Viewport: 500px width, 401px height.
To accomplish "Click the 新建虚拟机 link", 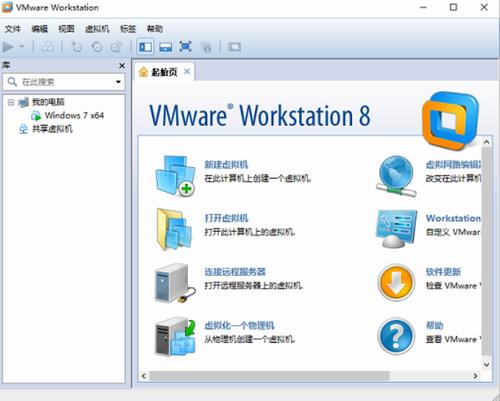I will tap(226, 164).
